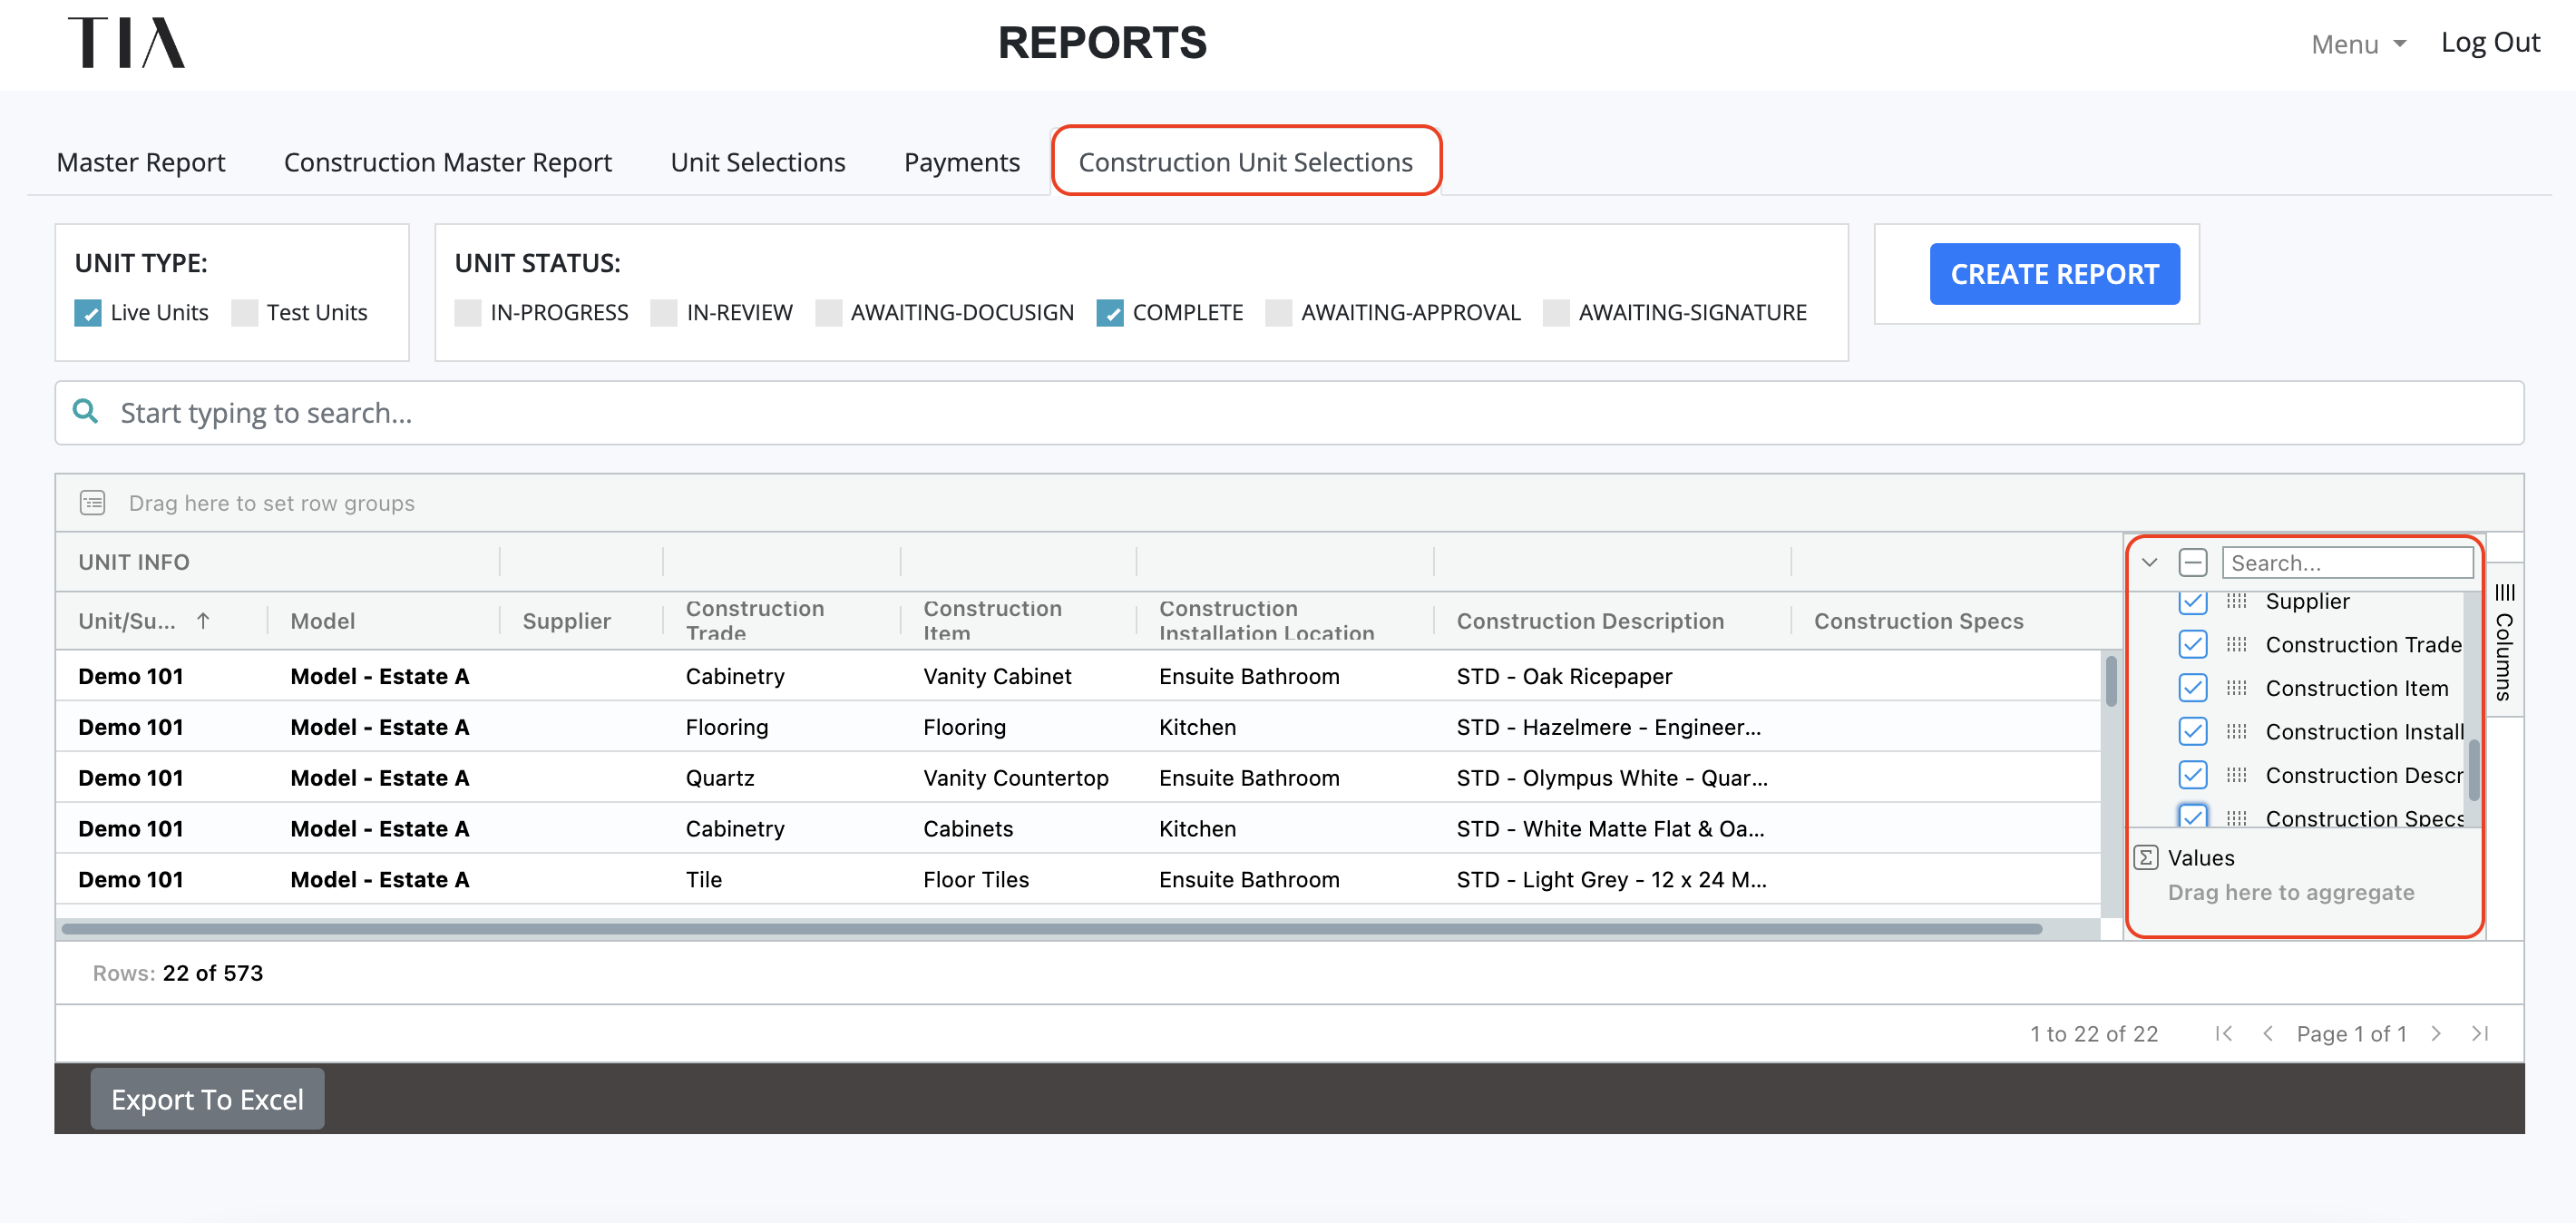Click the horizontal table scrollbar
2576x1223 pixels.
1052,929
